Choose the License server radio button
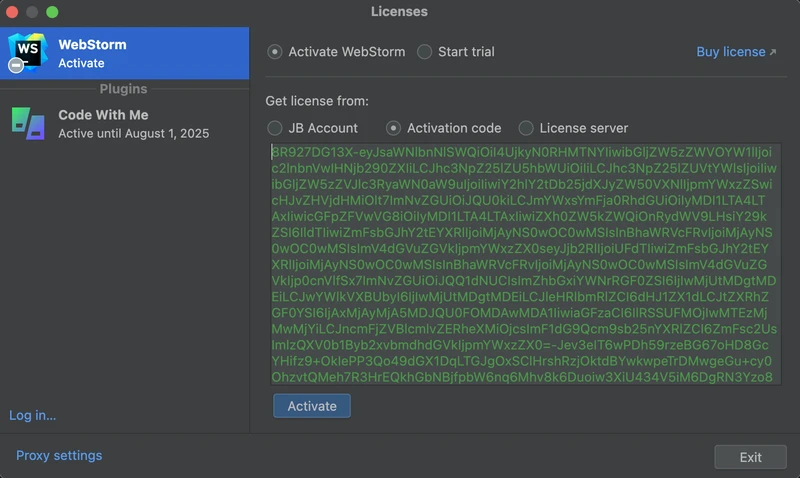This screenshot has width=800, height=478. [x=526, y=128]
